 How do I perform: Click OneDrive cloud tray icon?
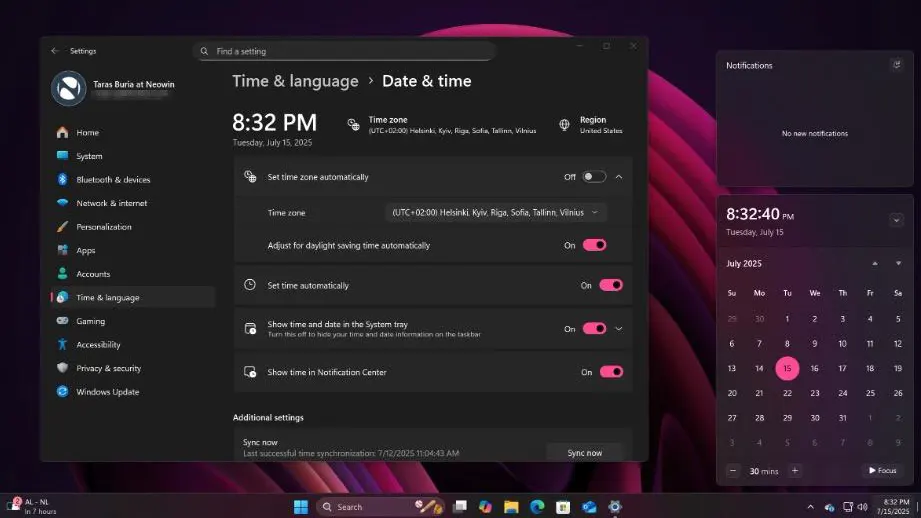pos(829,507)
